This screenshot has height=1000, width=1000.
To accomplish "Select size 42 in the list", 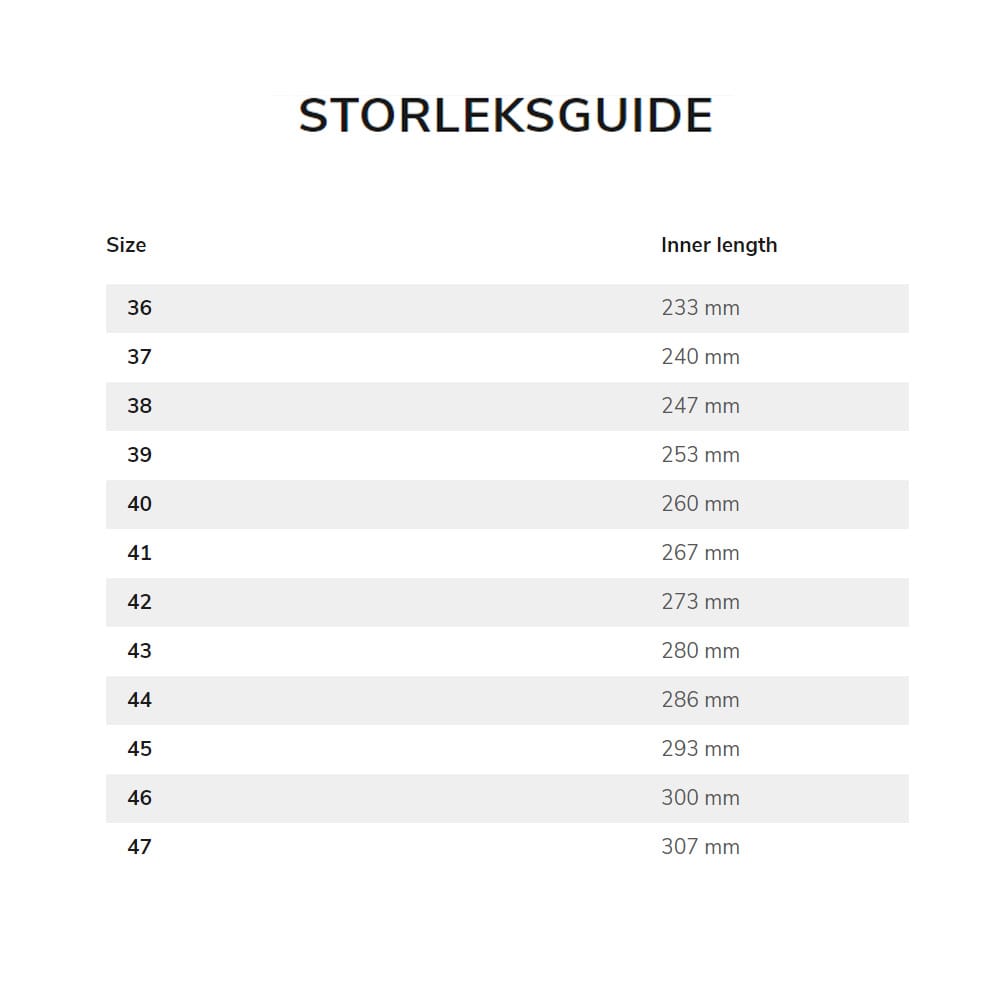I will (140, 602).
